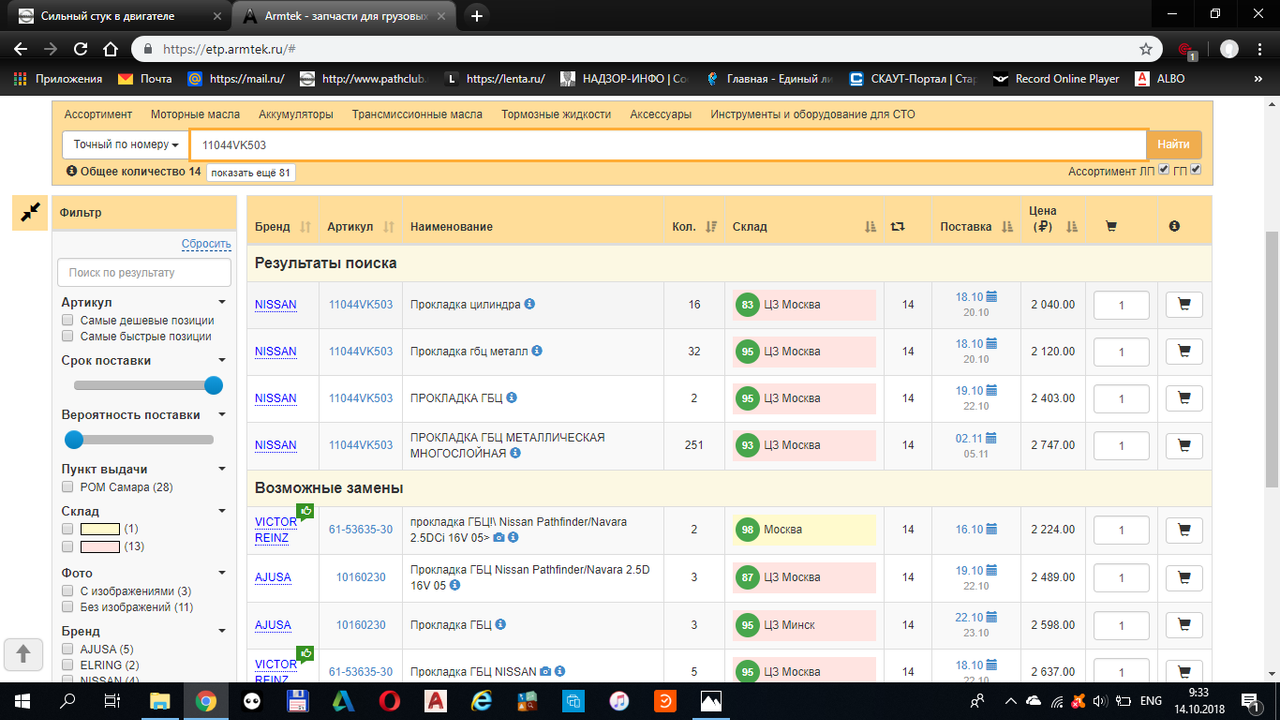Open info icon beside ПРОКЛАДКА ГБЦ МЕТАЛЛИЧЕСКАЯ МНОГОСЛОЙНАЯ
1280x720 pixels.
515,453
